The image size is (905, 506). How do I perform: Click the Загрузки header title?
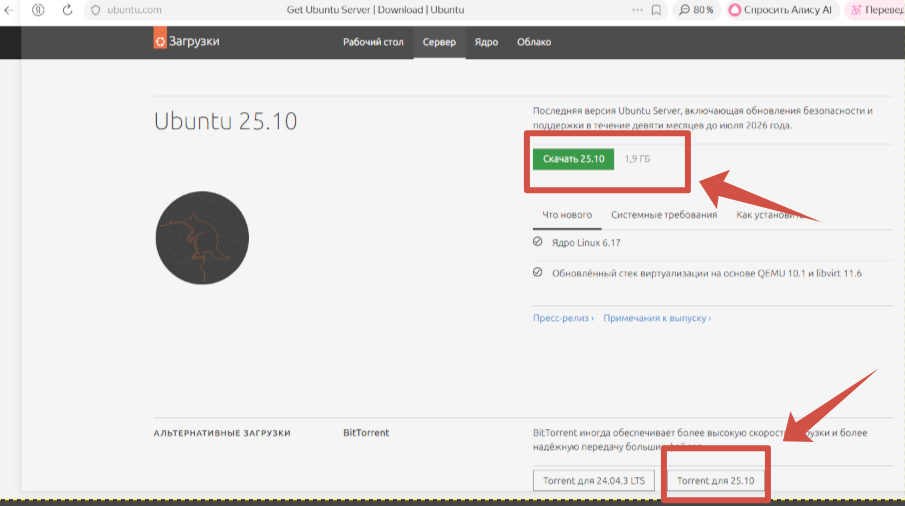[194, 42]
